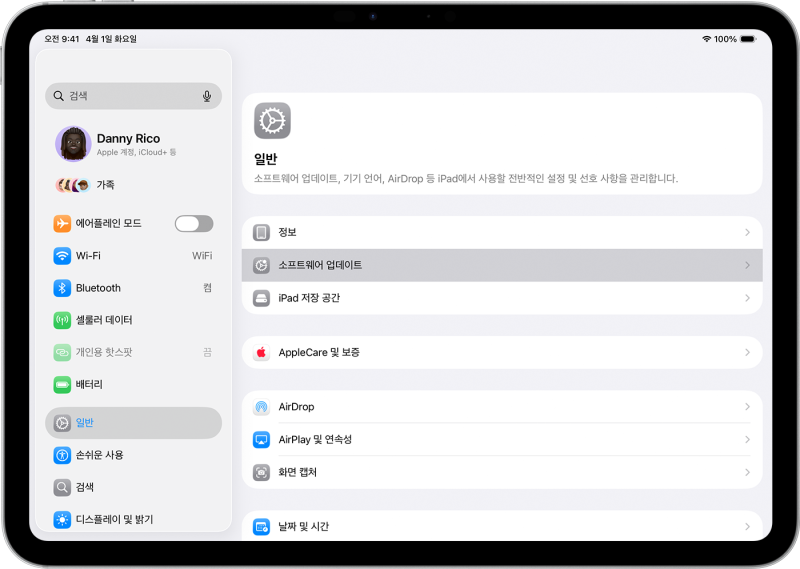The image size is (800, 569).
Task: Expand the 날짜 및 시간 row chevron
Action: point(747,527)
